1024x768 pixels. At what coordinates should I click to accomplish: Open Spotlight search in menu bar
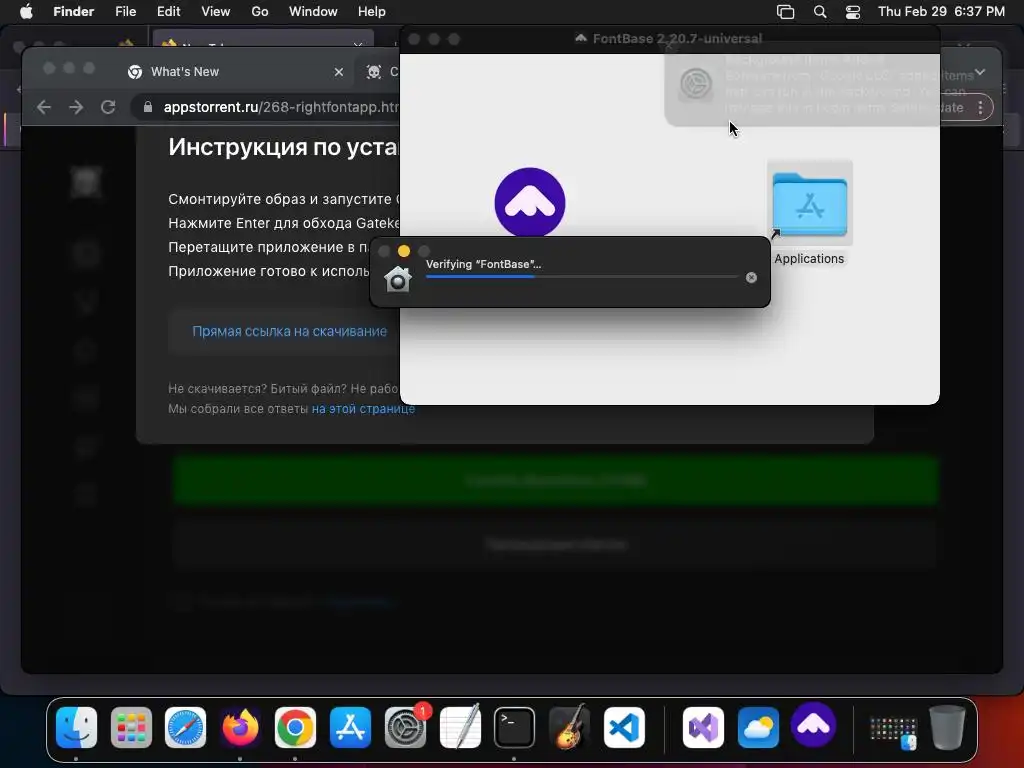(x=820, y=12)
